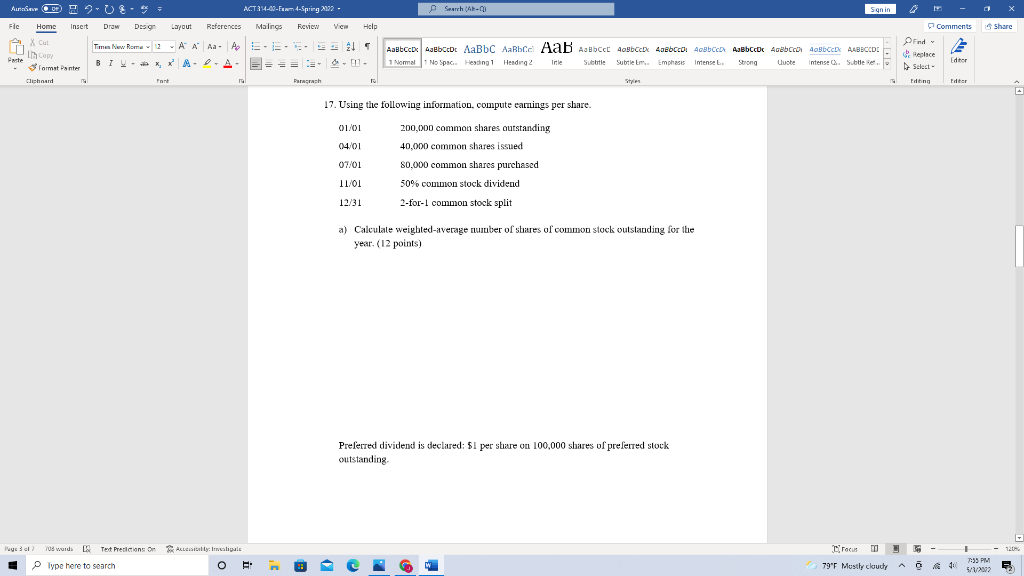Click the Format Painter button
This screenshot has height=576, width=1024.
pyautogui.click(x=54, y=68)
